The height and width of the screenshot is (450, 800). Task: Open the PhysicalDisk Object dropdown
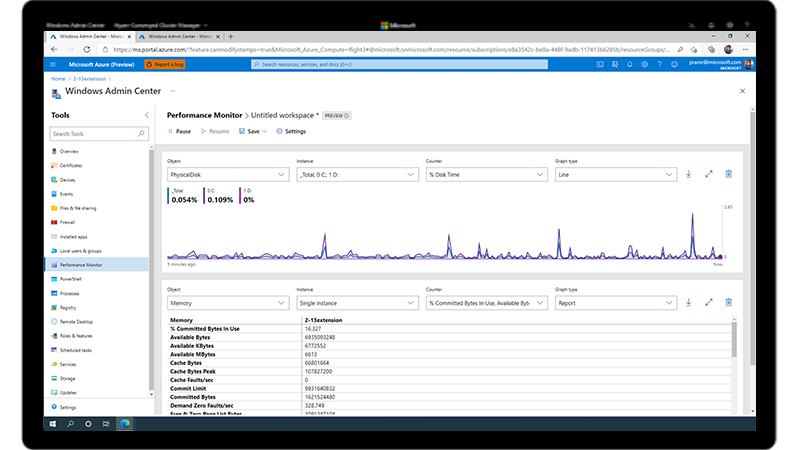(226, 174)
